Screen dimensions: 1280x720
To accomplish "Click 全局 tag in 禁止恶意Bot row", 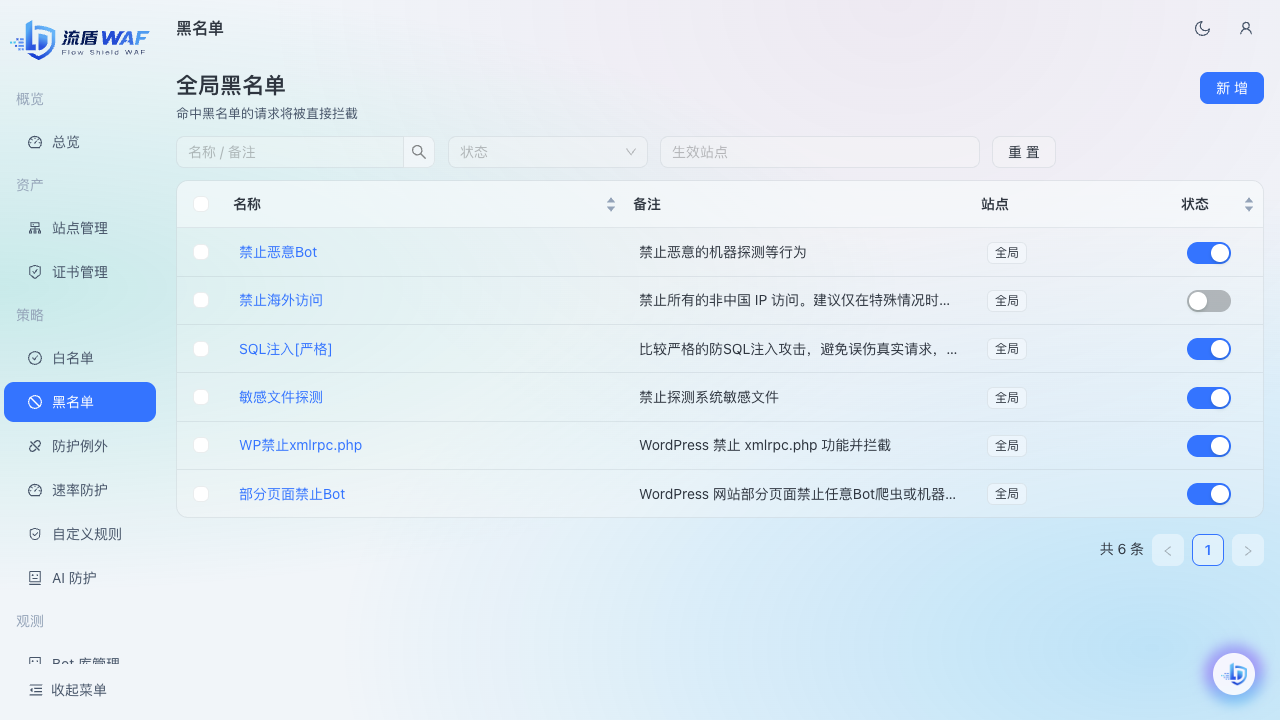I will (1007, 253).
